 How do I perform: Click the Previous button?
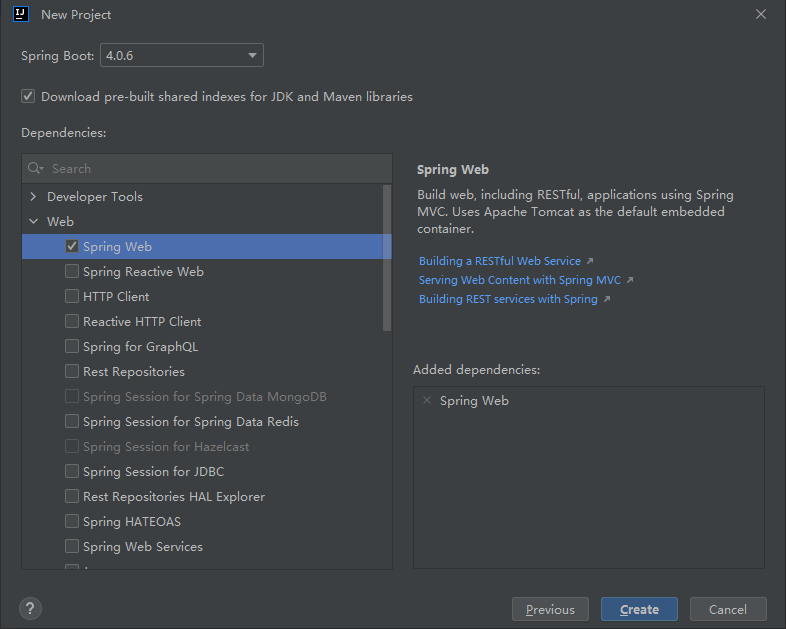[x=550, y=609]
